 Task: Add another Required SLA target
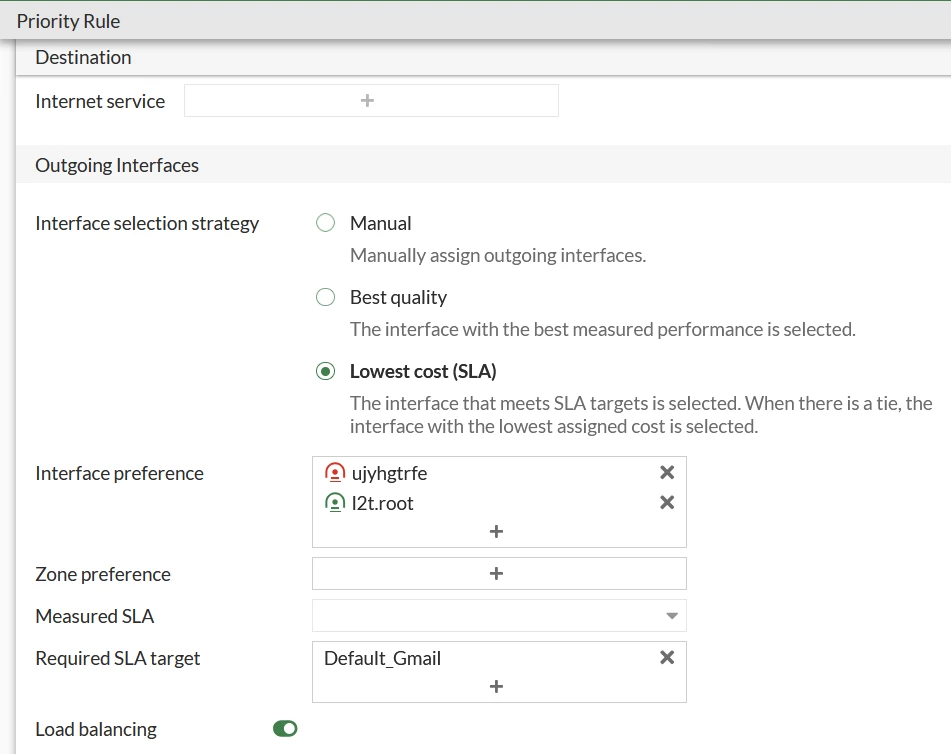[496, 686]
